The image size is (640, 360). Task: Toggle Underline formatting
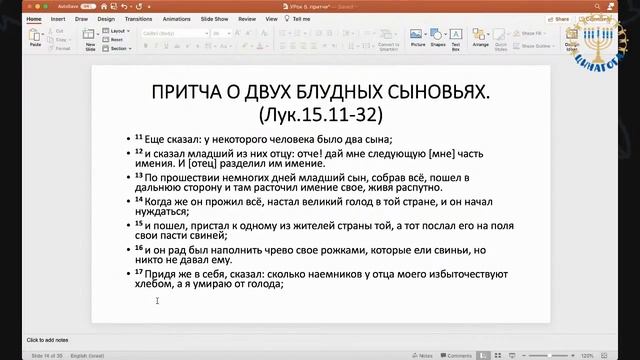click(x=166, y=46)
